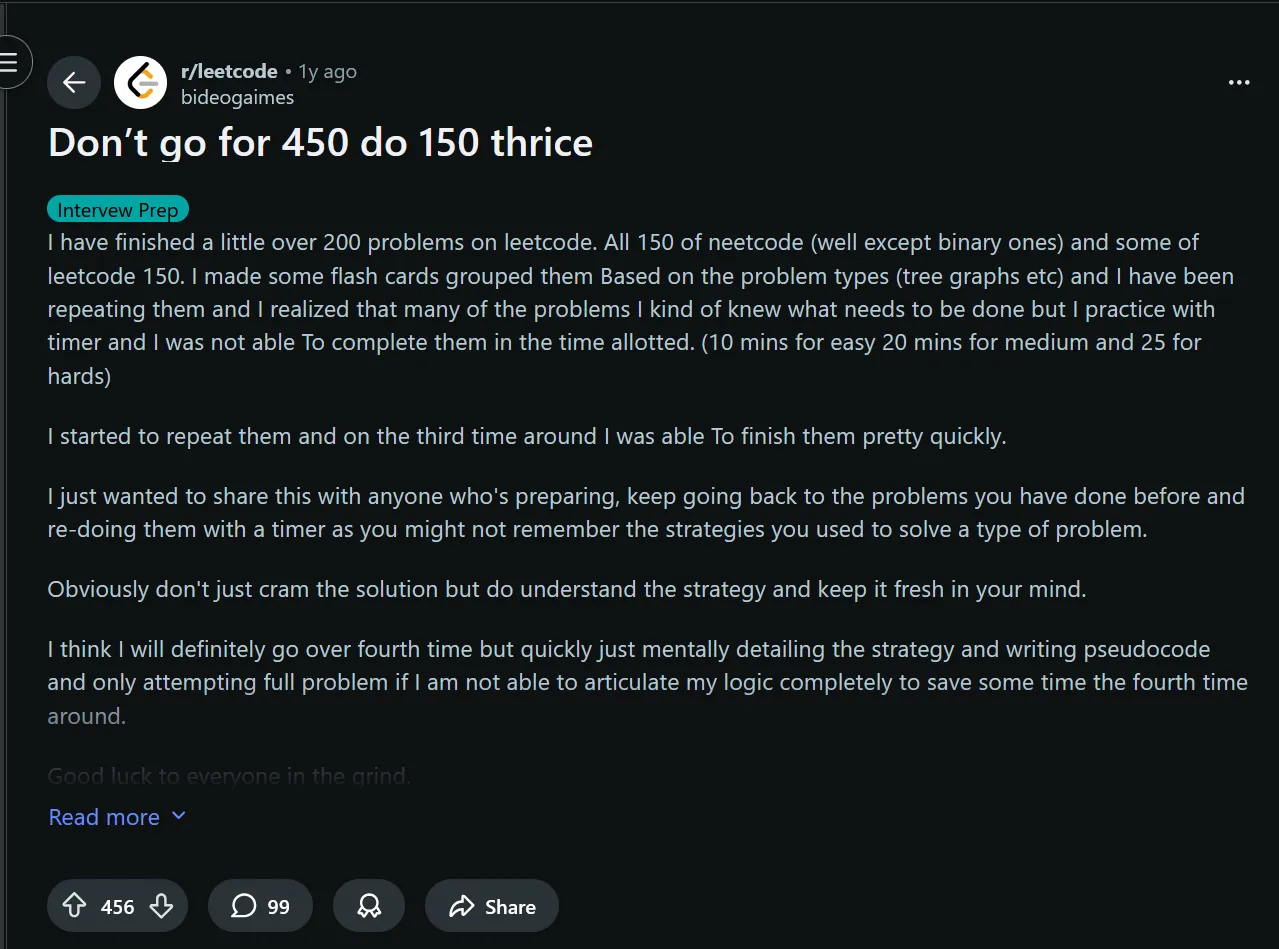1279x949 pixels.
Task: Click the speech bubble comment icon
Action: click(x=243, y=906)
